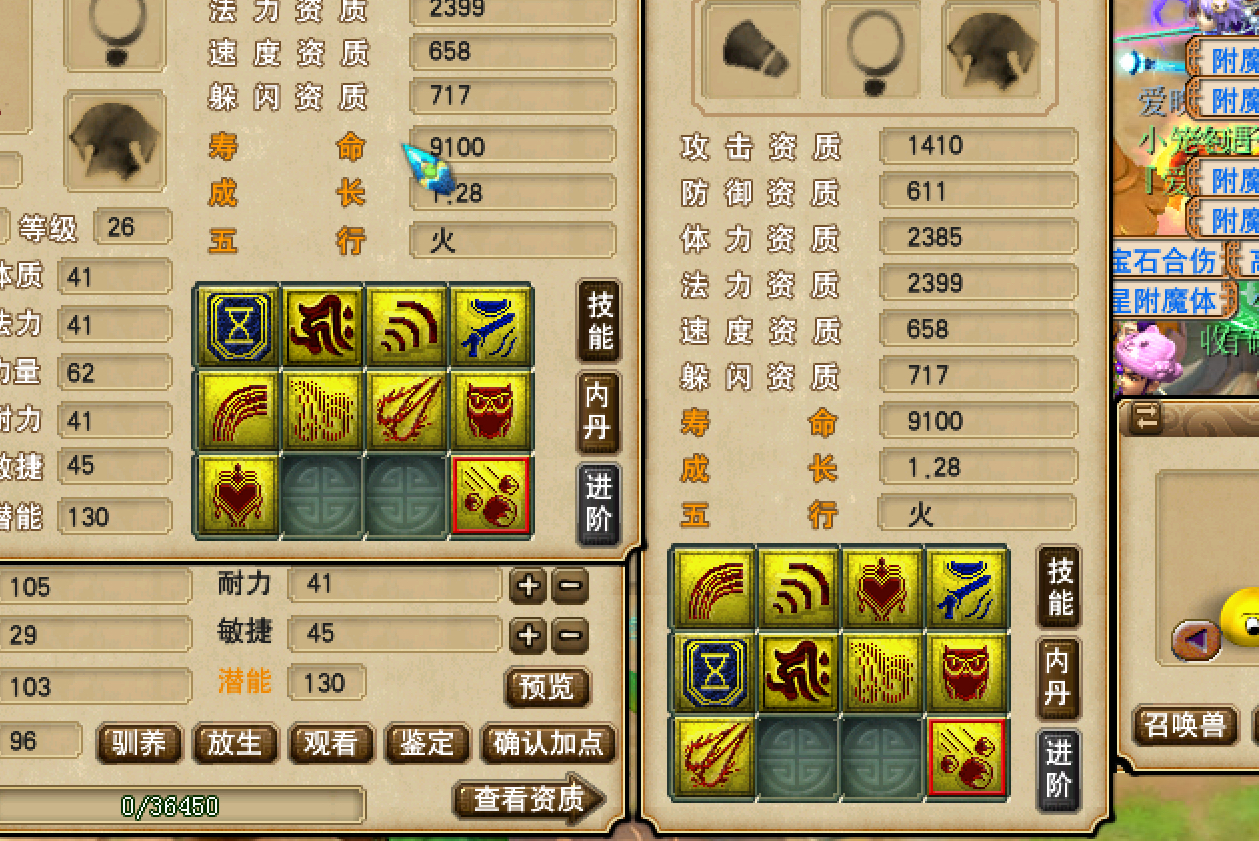Expand 查看资质 arrow button

point(529,799)
